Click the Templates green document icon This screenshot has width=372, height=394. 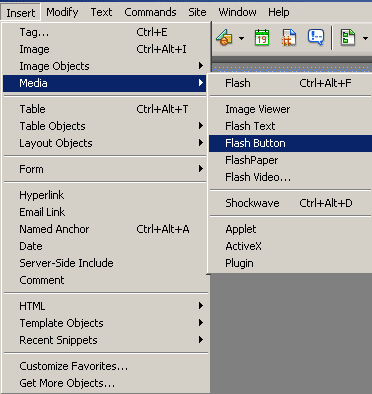pos(348,37)
